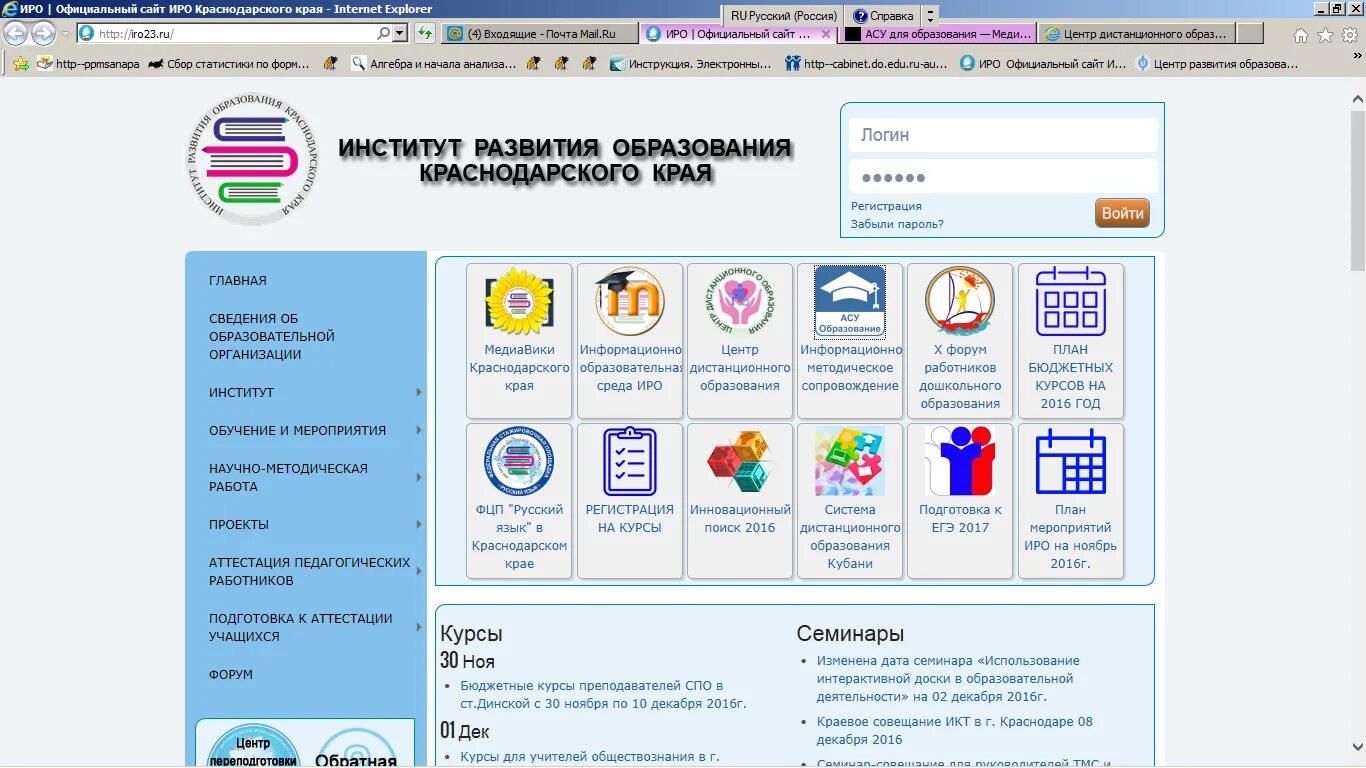The height and width of the screenshot is (768, 1366).
Task: Open X форум работников дошкольного образования tile
Action: tap(959, 340)
